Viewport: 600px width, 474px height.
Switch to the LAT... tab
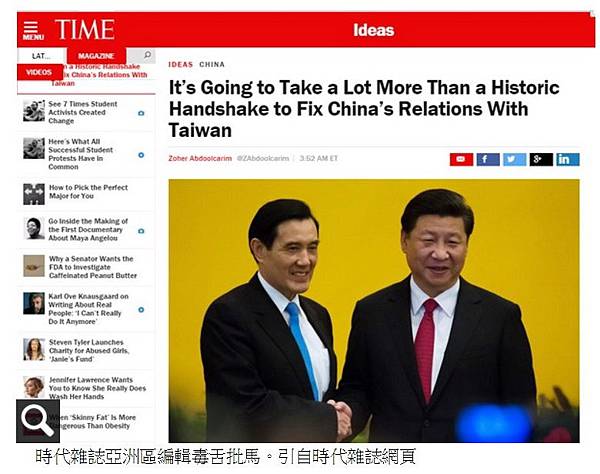point(41,56)
